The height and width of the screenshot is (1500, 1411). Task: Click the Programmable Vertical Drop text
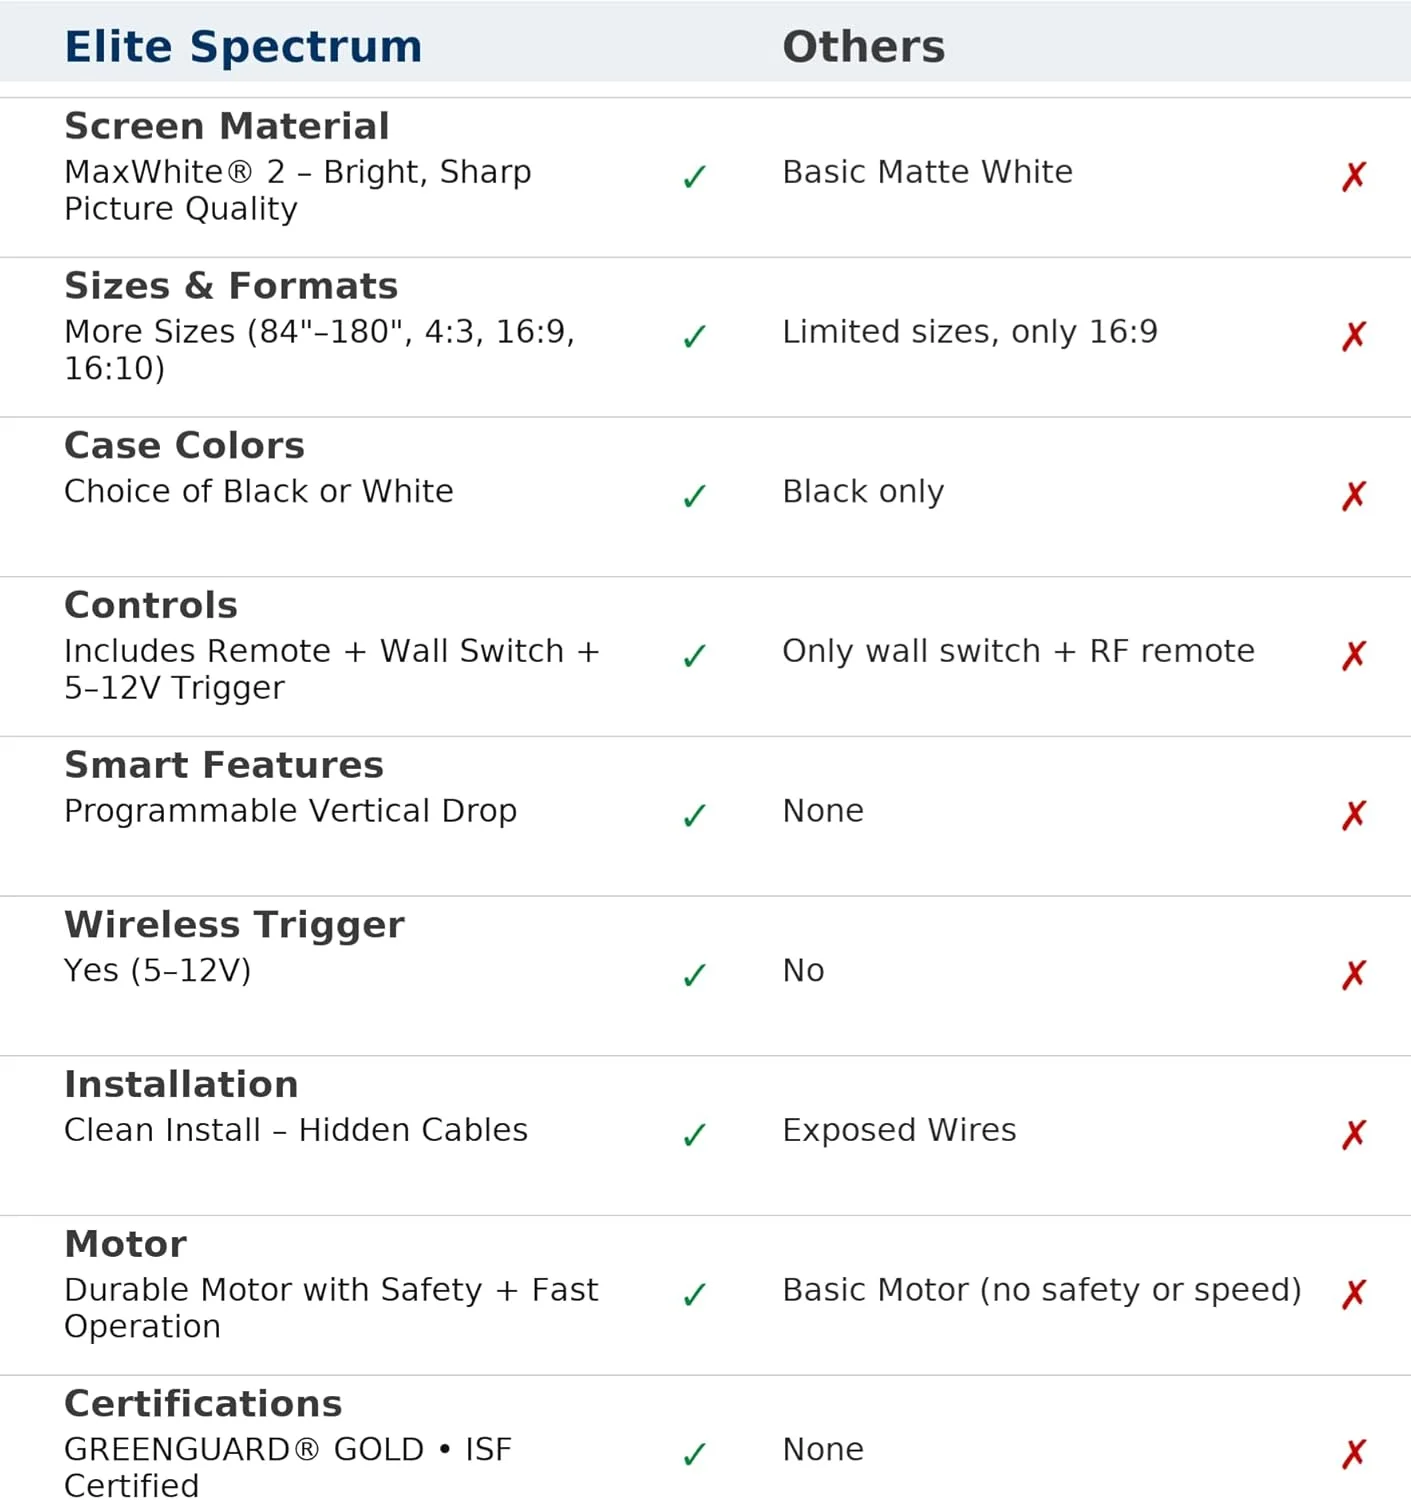click(x=290, y=811)
